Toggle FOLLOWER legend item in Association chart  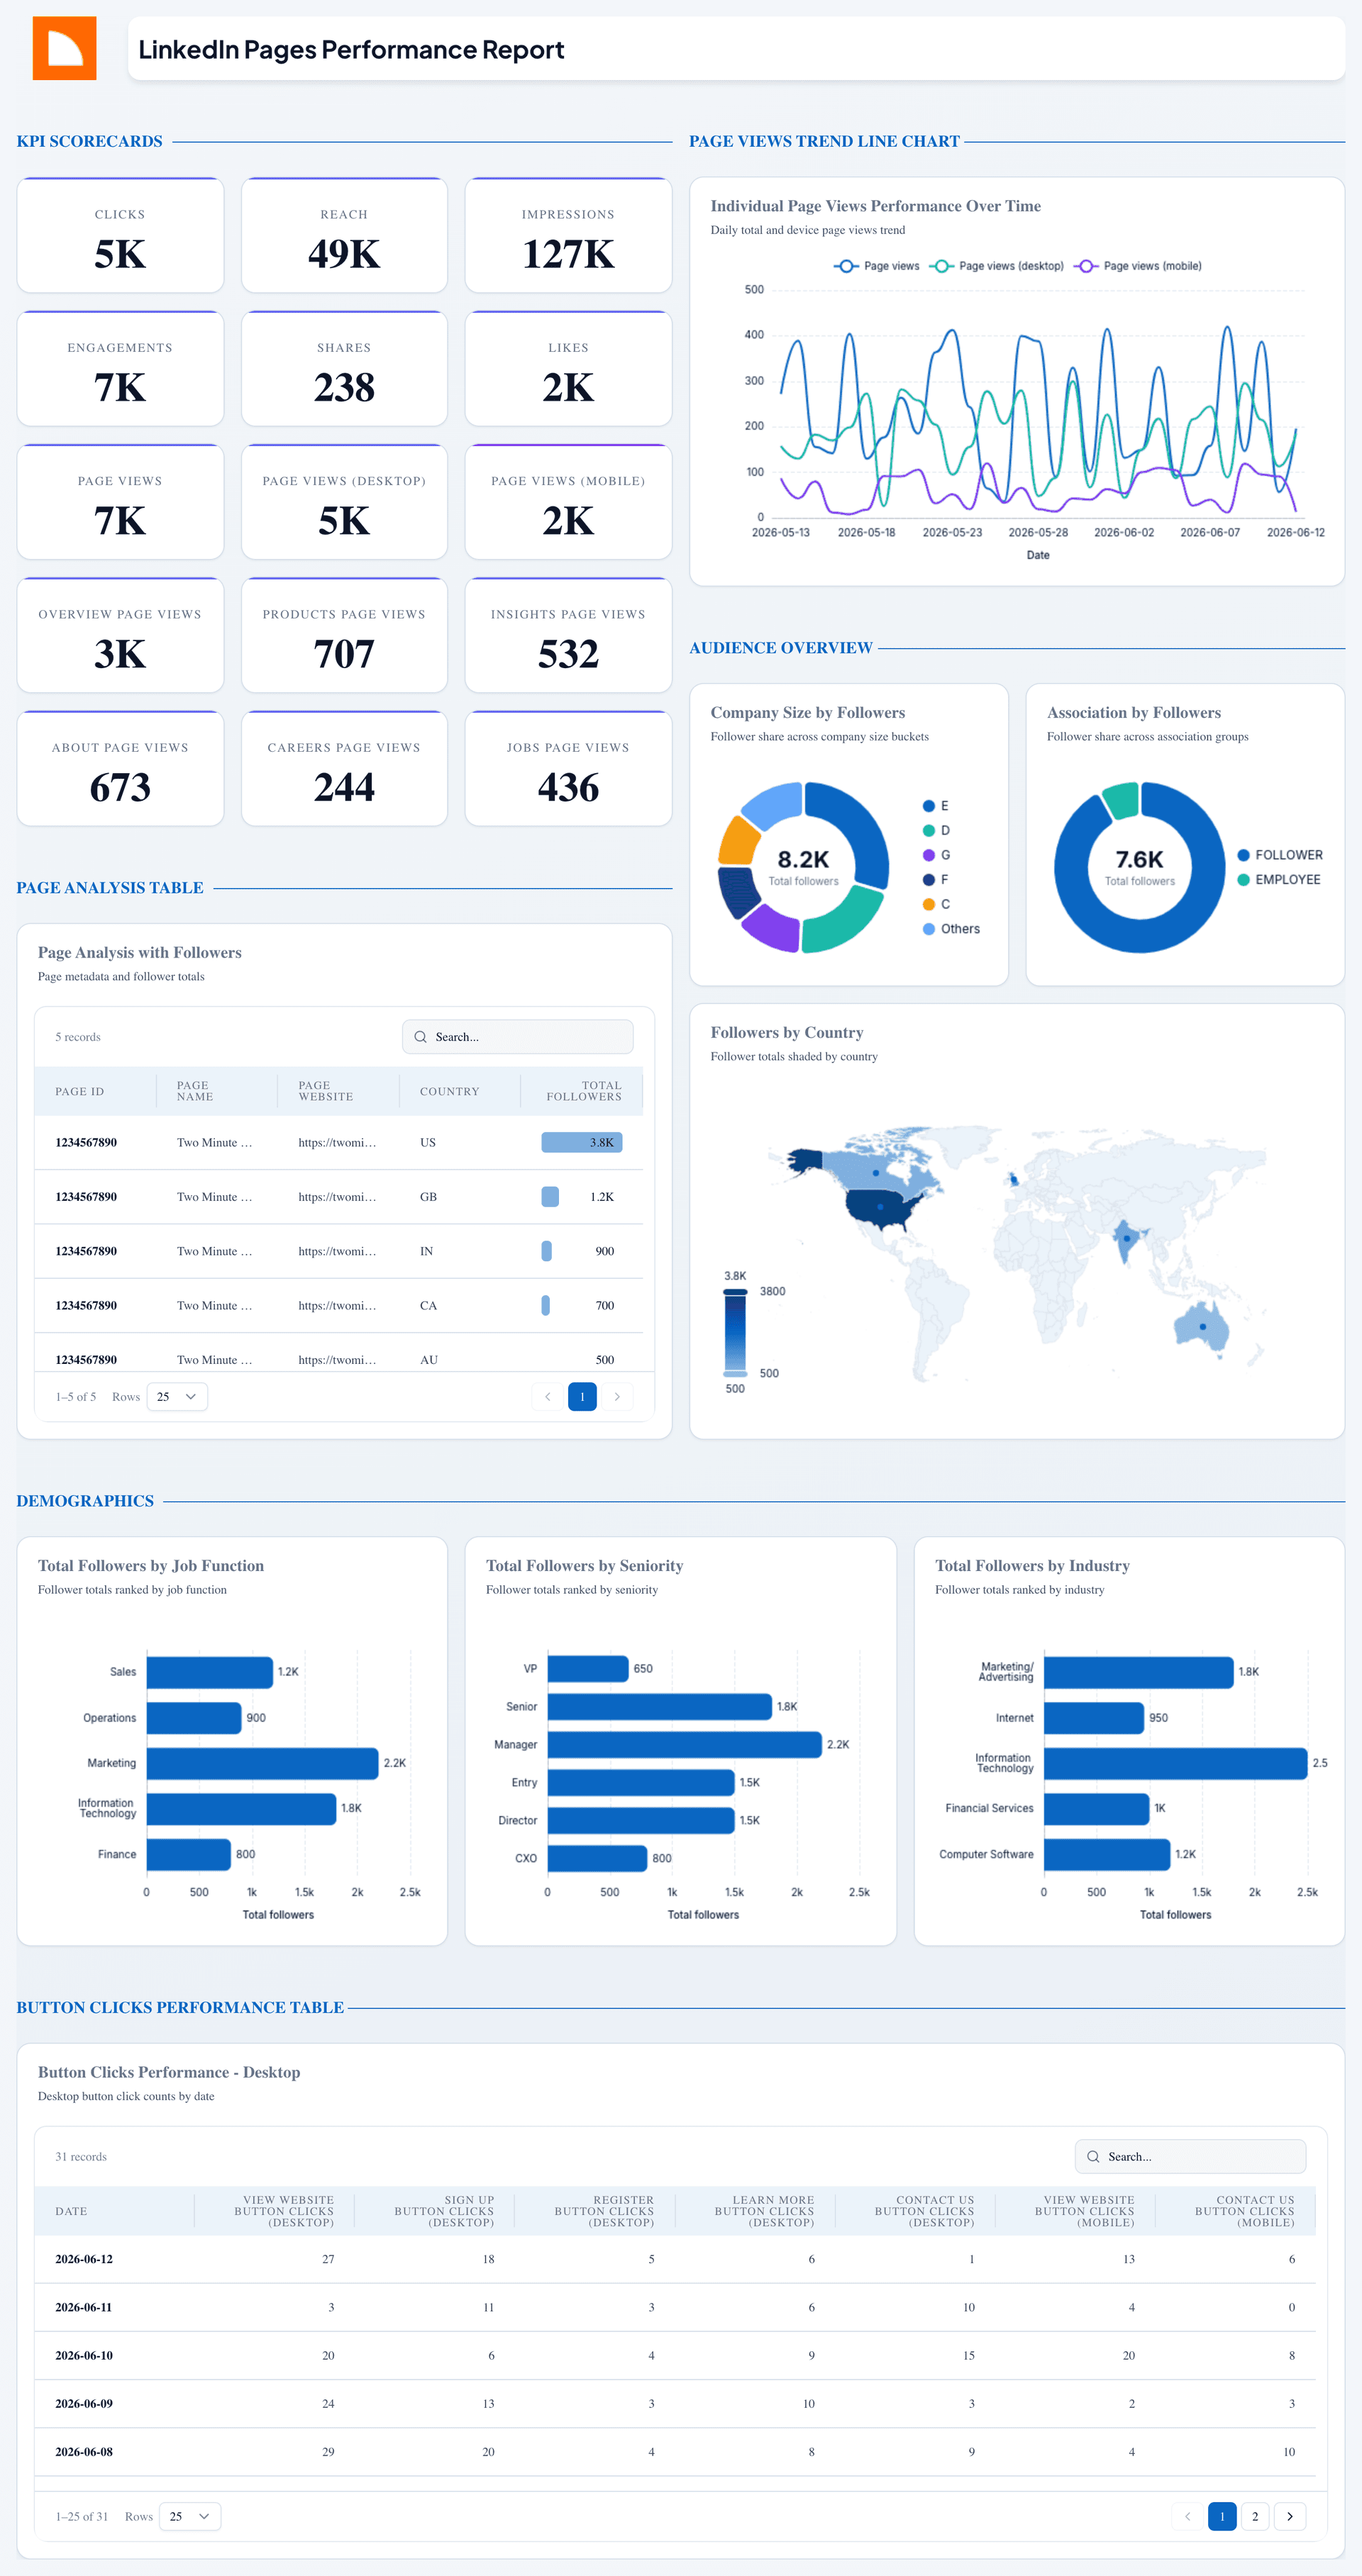(x=1280, y=855)
